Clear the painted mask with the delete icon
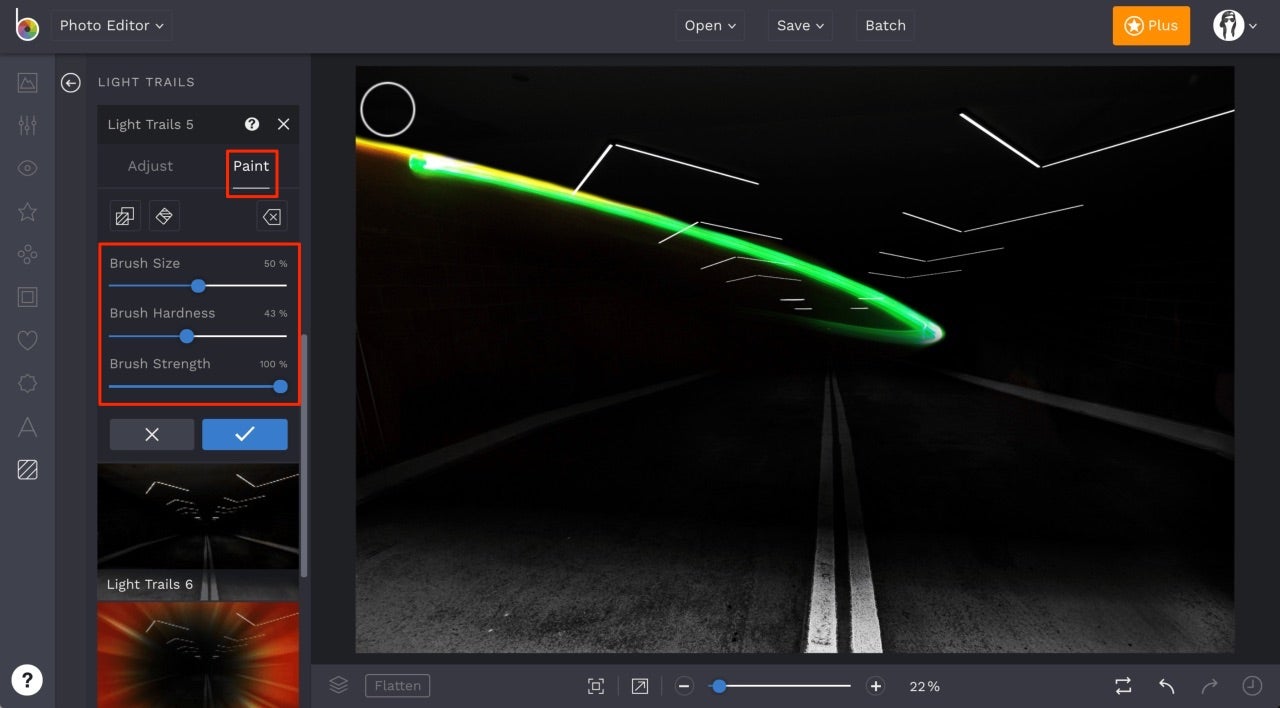Image resolution: width=1280 pixels, height=708 pixels. [271, 216]
